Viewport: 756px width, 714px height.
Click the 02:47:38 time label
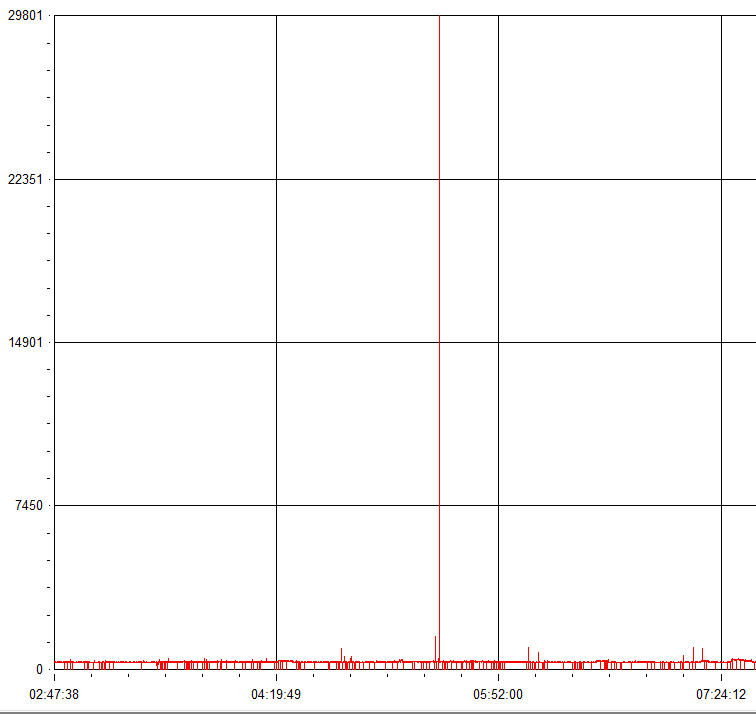(54, 694)
